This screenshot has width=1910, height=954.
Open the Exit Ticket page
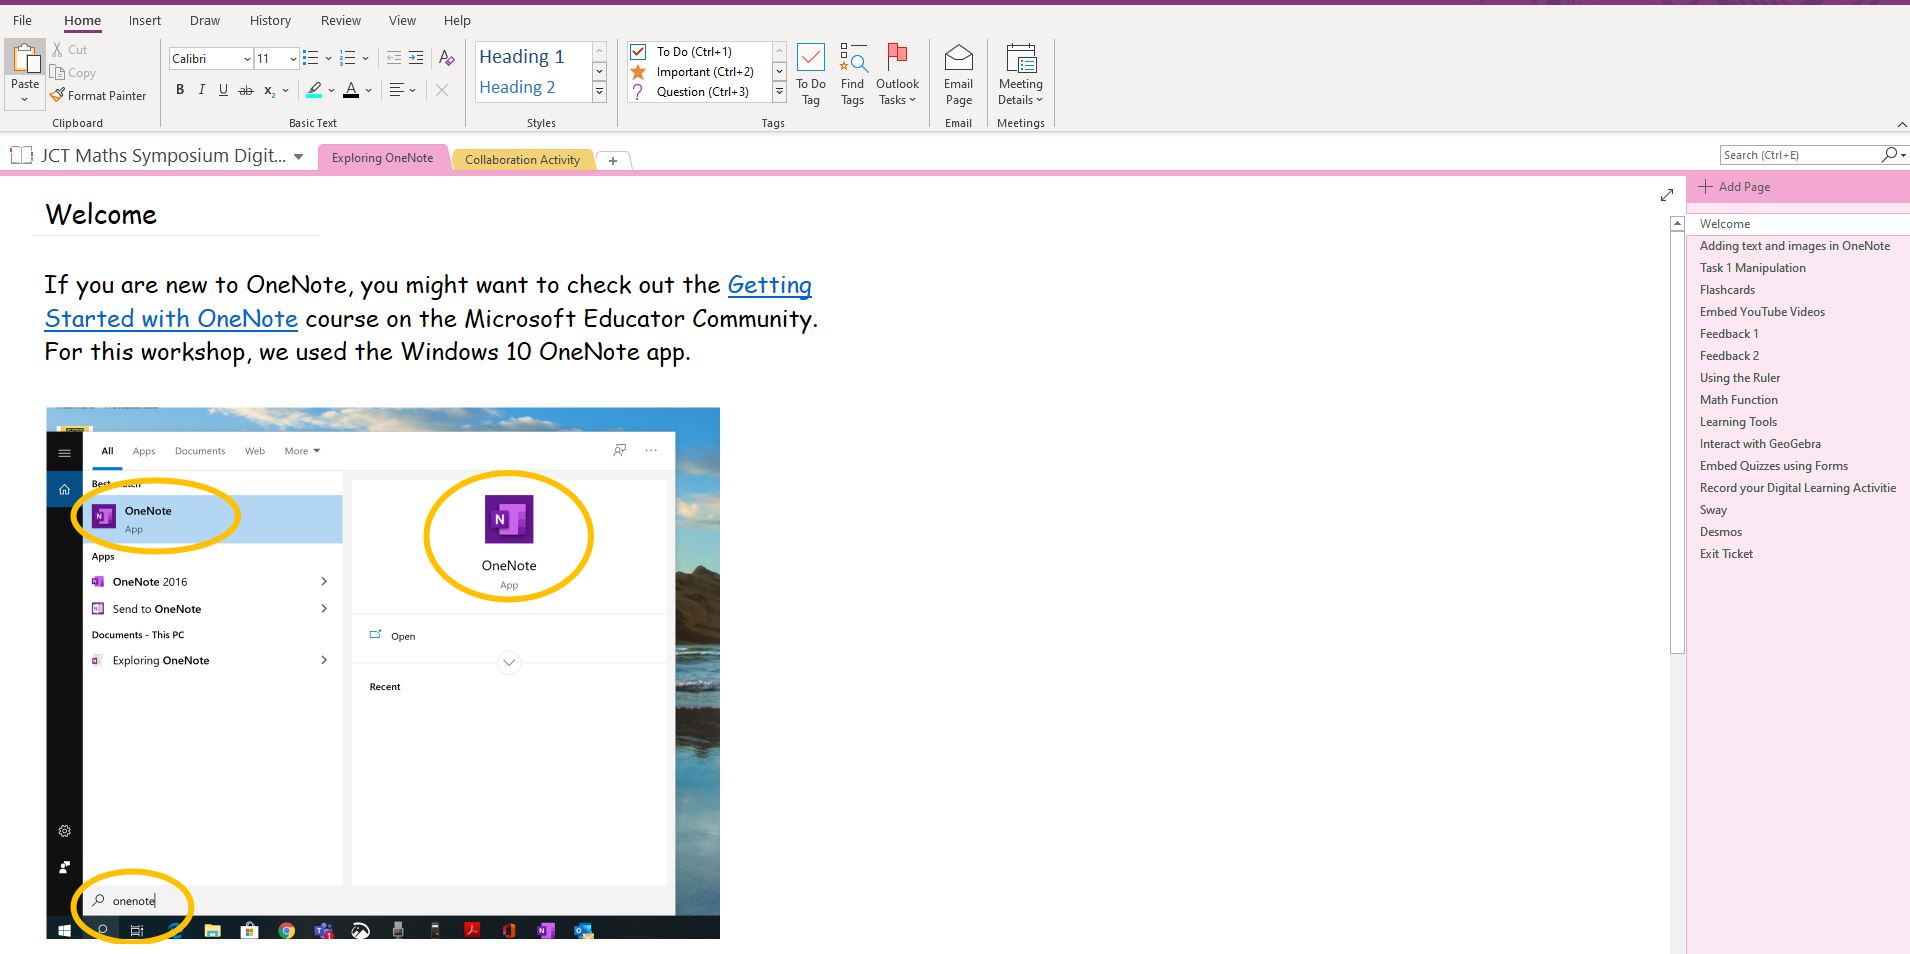(x=1726, y=554)
